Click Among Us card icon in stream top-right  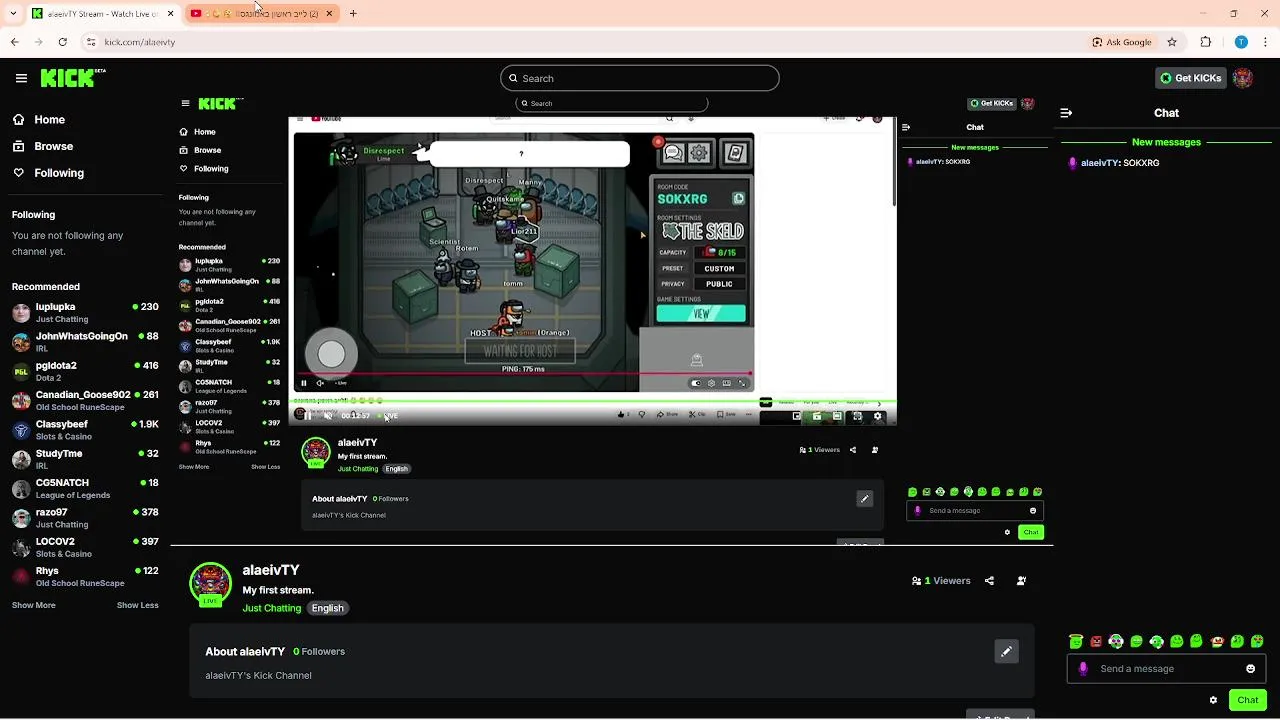tap(735, 153)
